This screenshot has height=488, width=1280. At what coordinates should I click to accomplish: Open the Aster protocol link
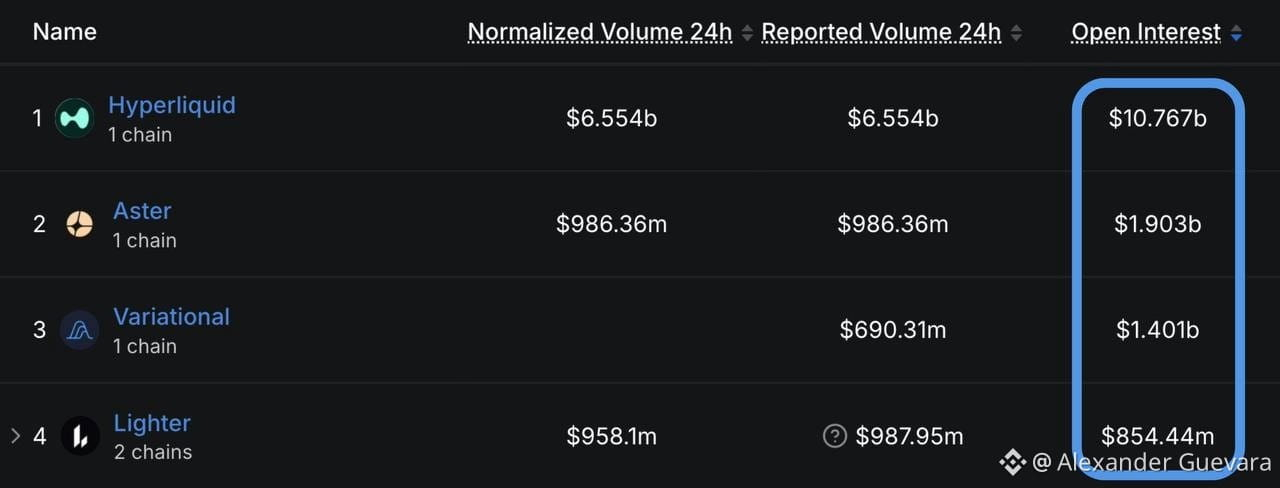[x=142, y=211]
